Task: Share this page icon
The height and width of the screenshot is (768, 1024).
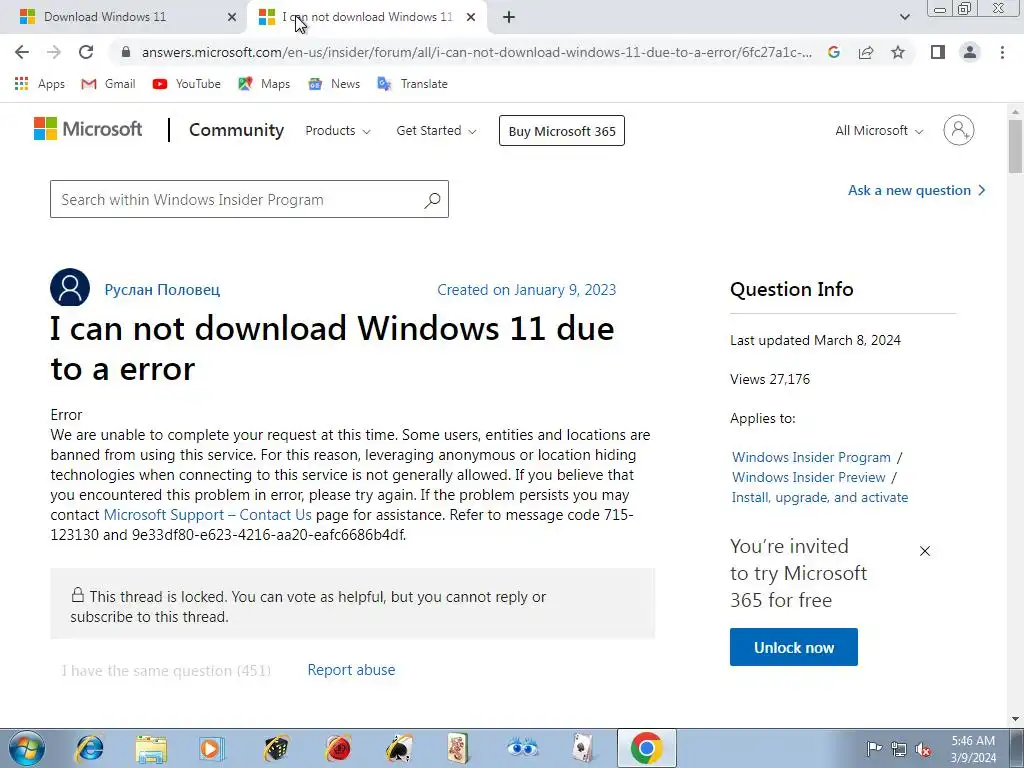Action: point(866,52)
